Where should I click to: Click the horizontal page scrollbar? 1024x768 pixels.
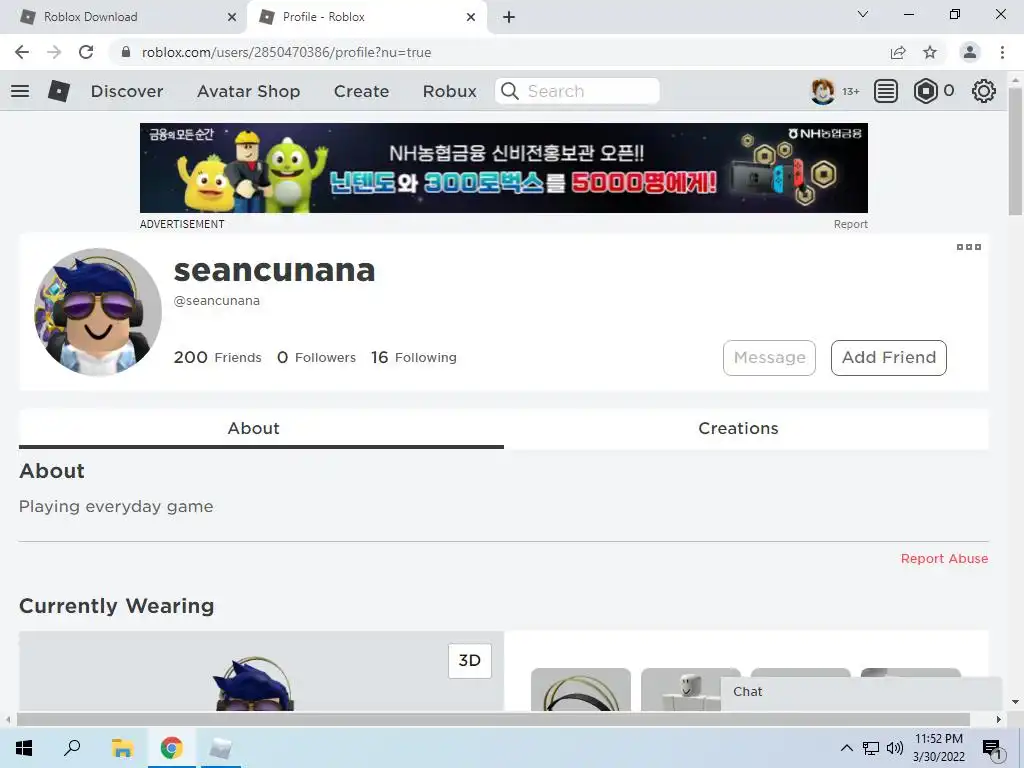point(493,720)
